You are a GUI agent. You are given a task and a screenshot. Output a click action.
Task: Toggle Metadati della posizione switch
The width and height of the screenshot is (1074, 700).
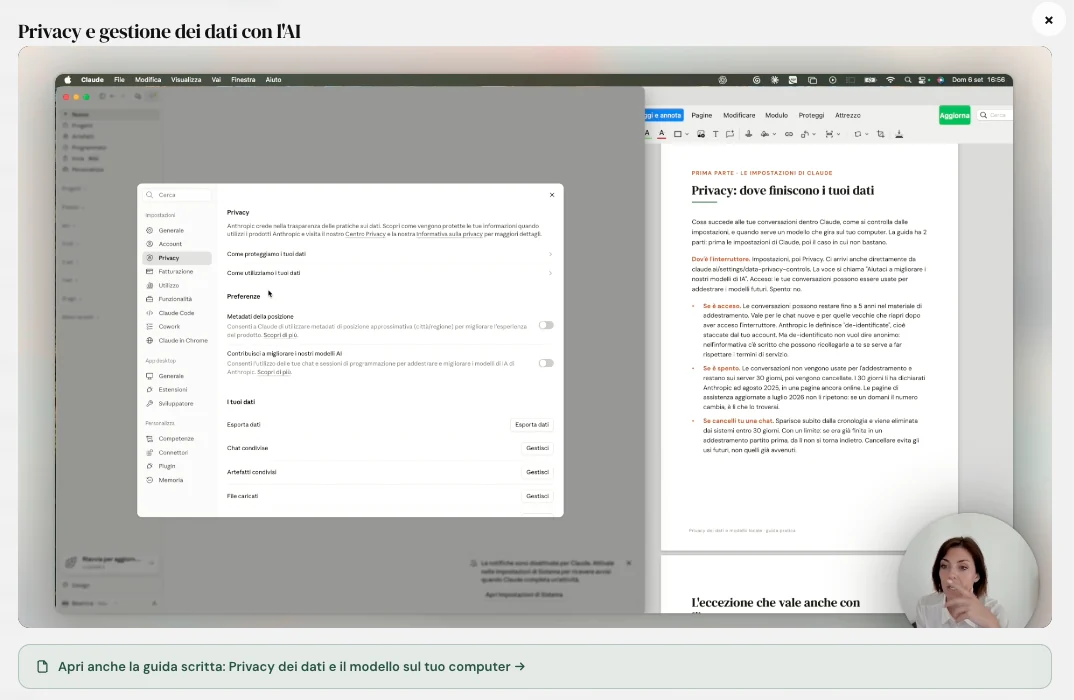[x=546, y=325]
